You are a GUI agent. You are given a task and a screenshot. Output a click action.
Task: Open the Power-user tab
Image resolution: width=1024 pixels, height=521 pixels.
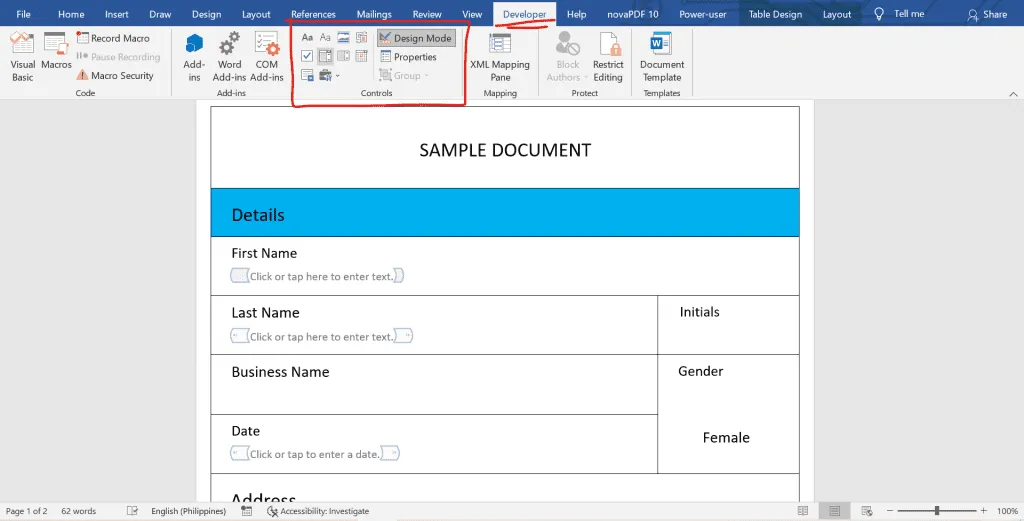coord(703,14)
